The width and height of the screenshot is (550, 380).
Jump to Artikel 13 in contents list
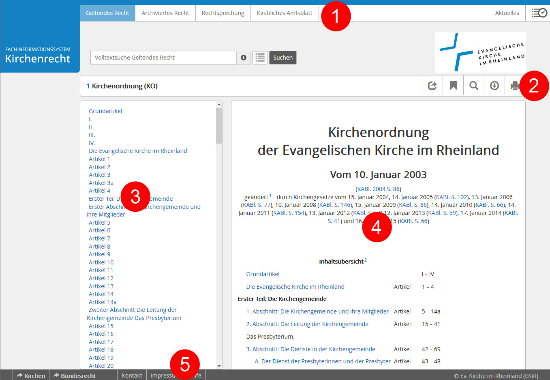tap(101, 286)
